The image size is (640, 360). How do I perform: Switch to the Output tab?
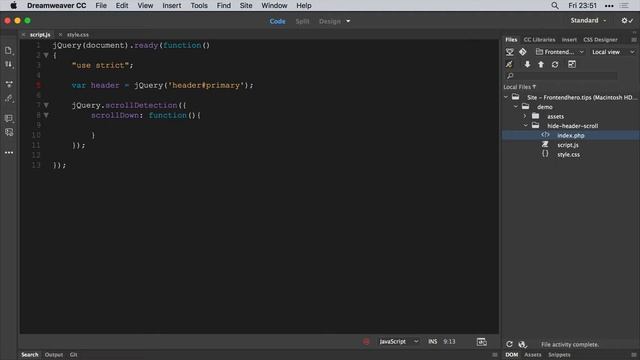coord(54,355)
